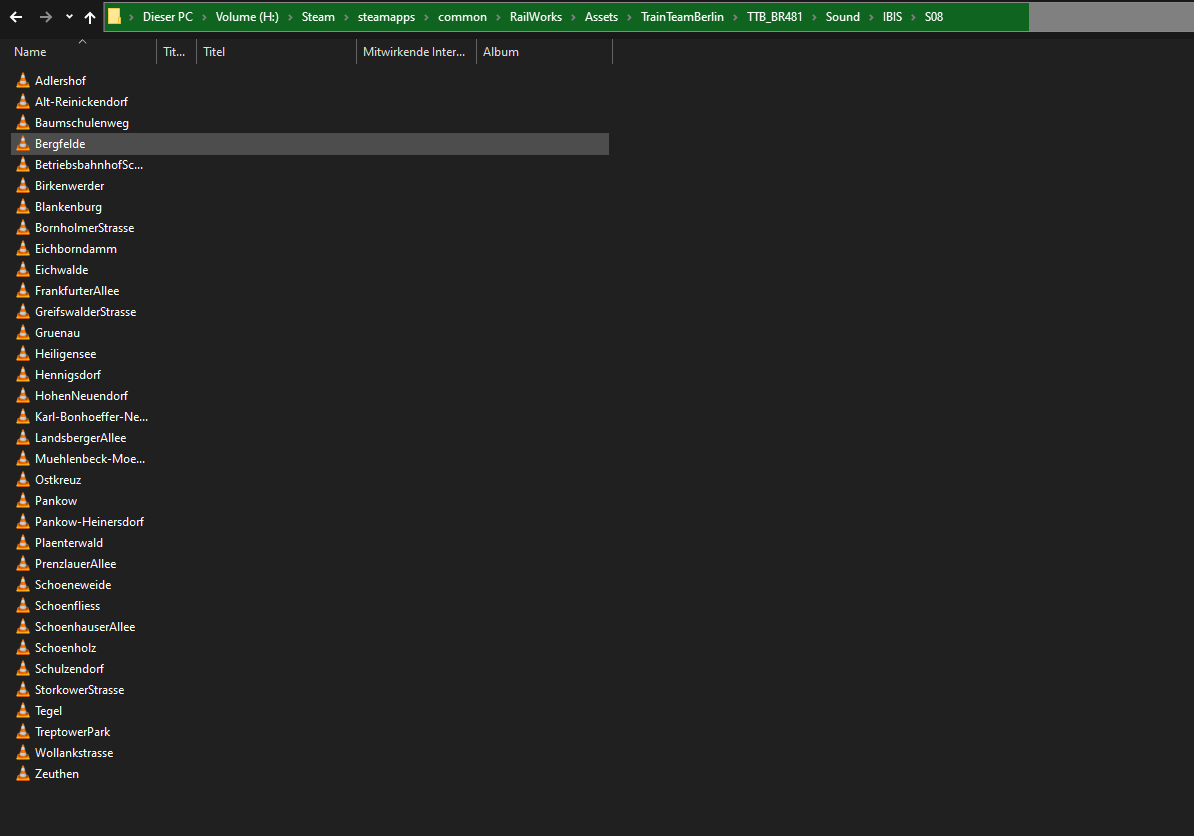The image size is (1194, 836).
Task: Select file name PrenzlauerAllee
Action: pyautogui.click(x=75, y=563)
